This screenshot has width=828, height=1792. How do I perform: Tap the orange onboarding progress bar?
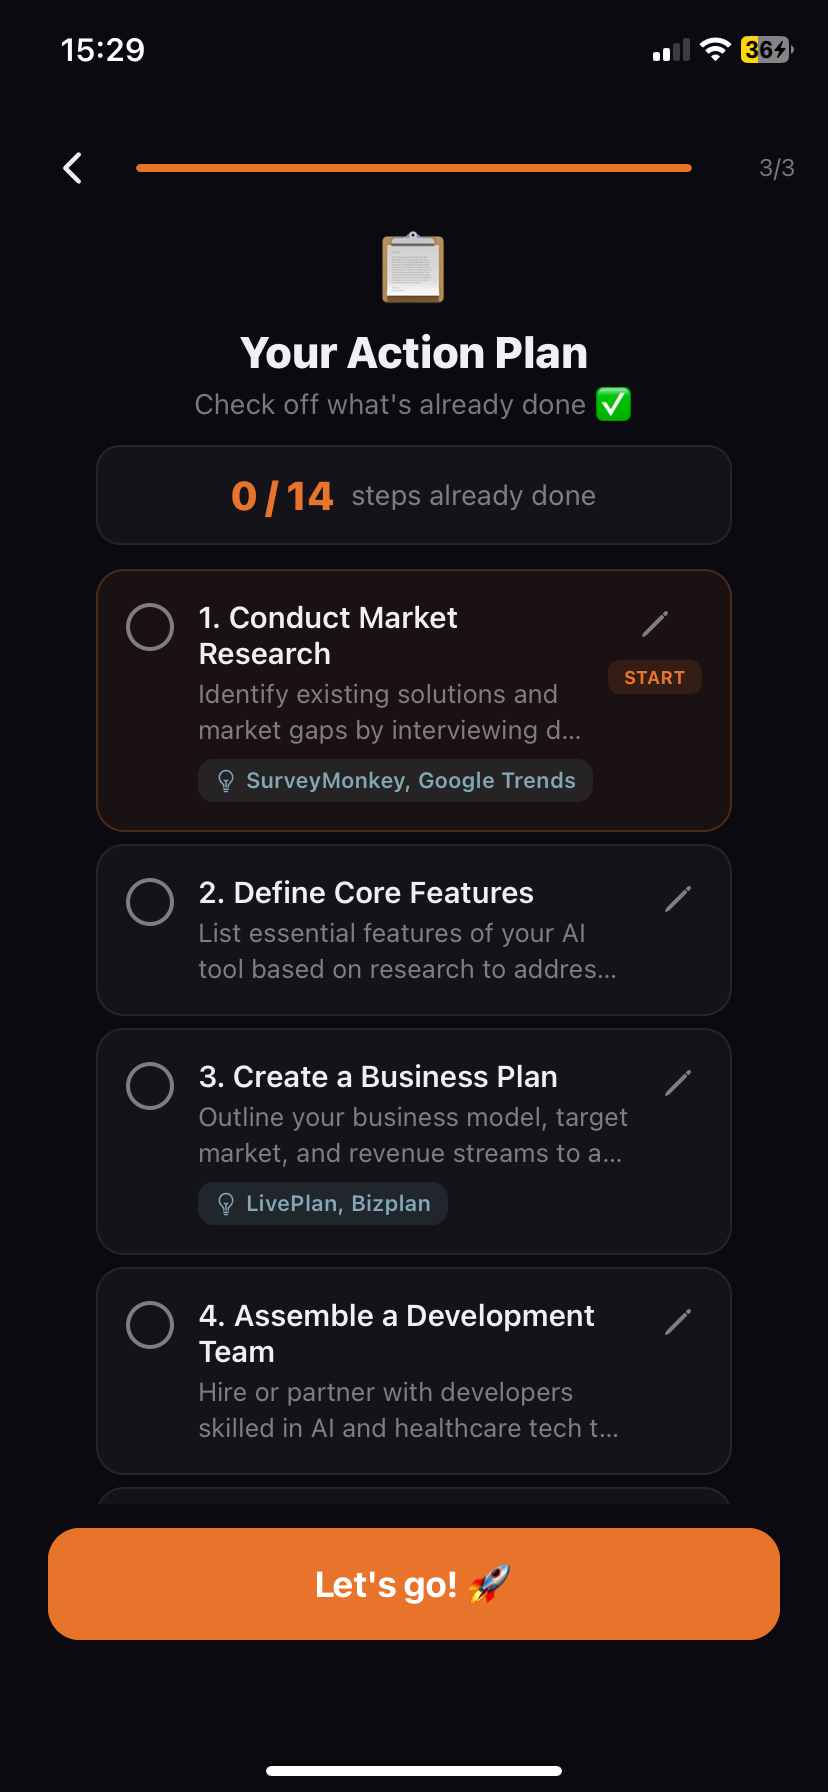[x=414, y=168]
